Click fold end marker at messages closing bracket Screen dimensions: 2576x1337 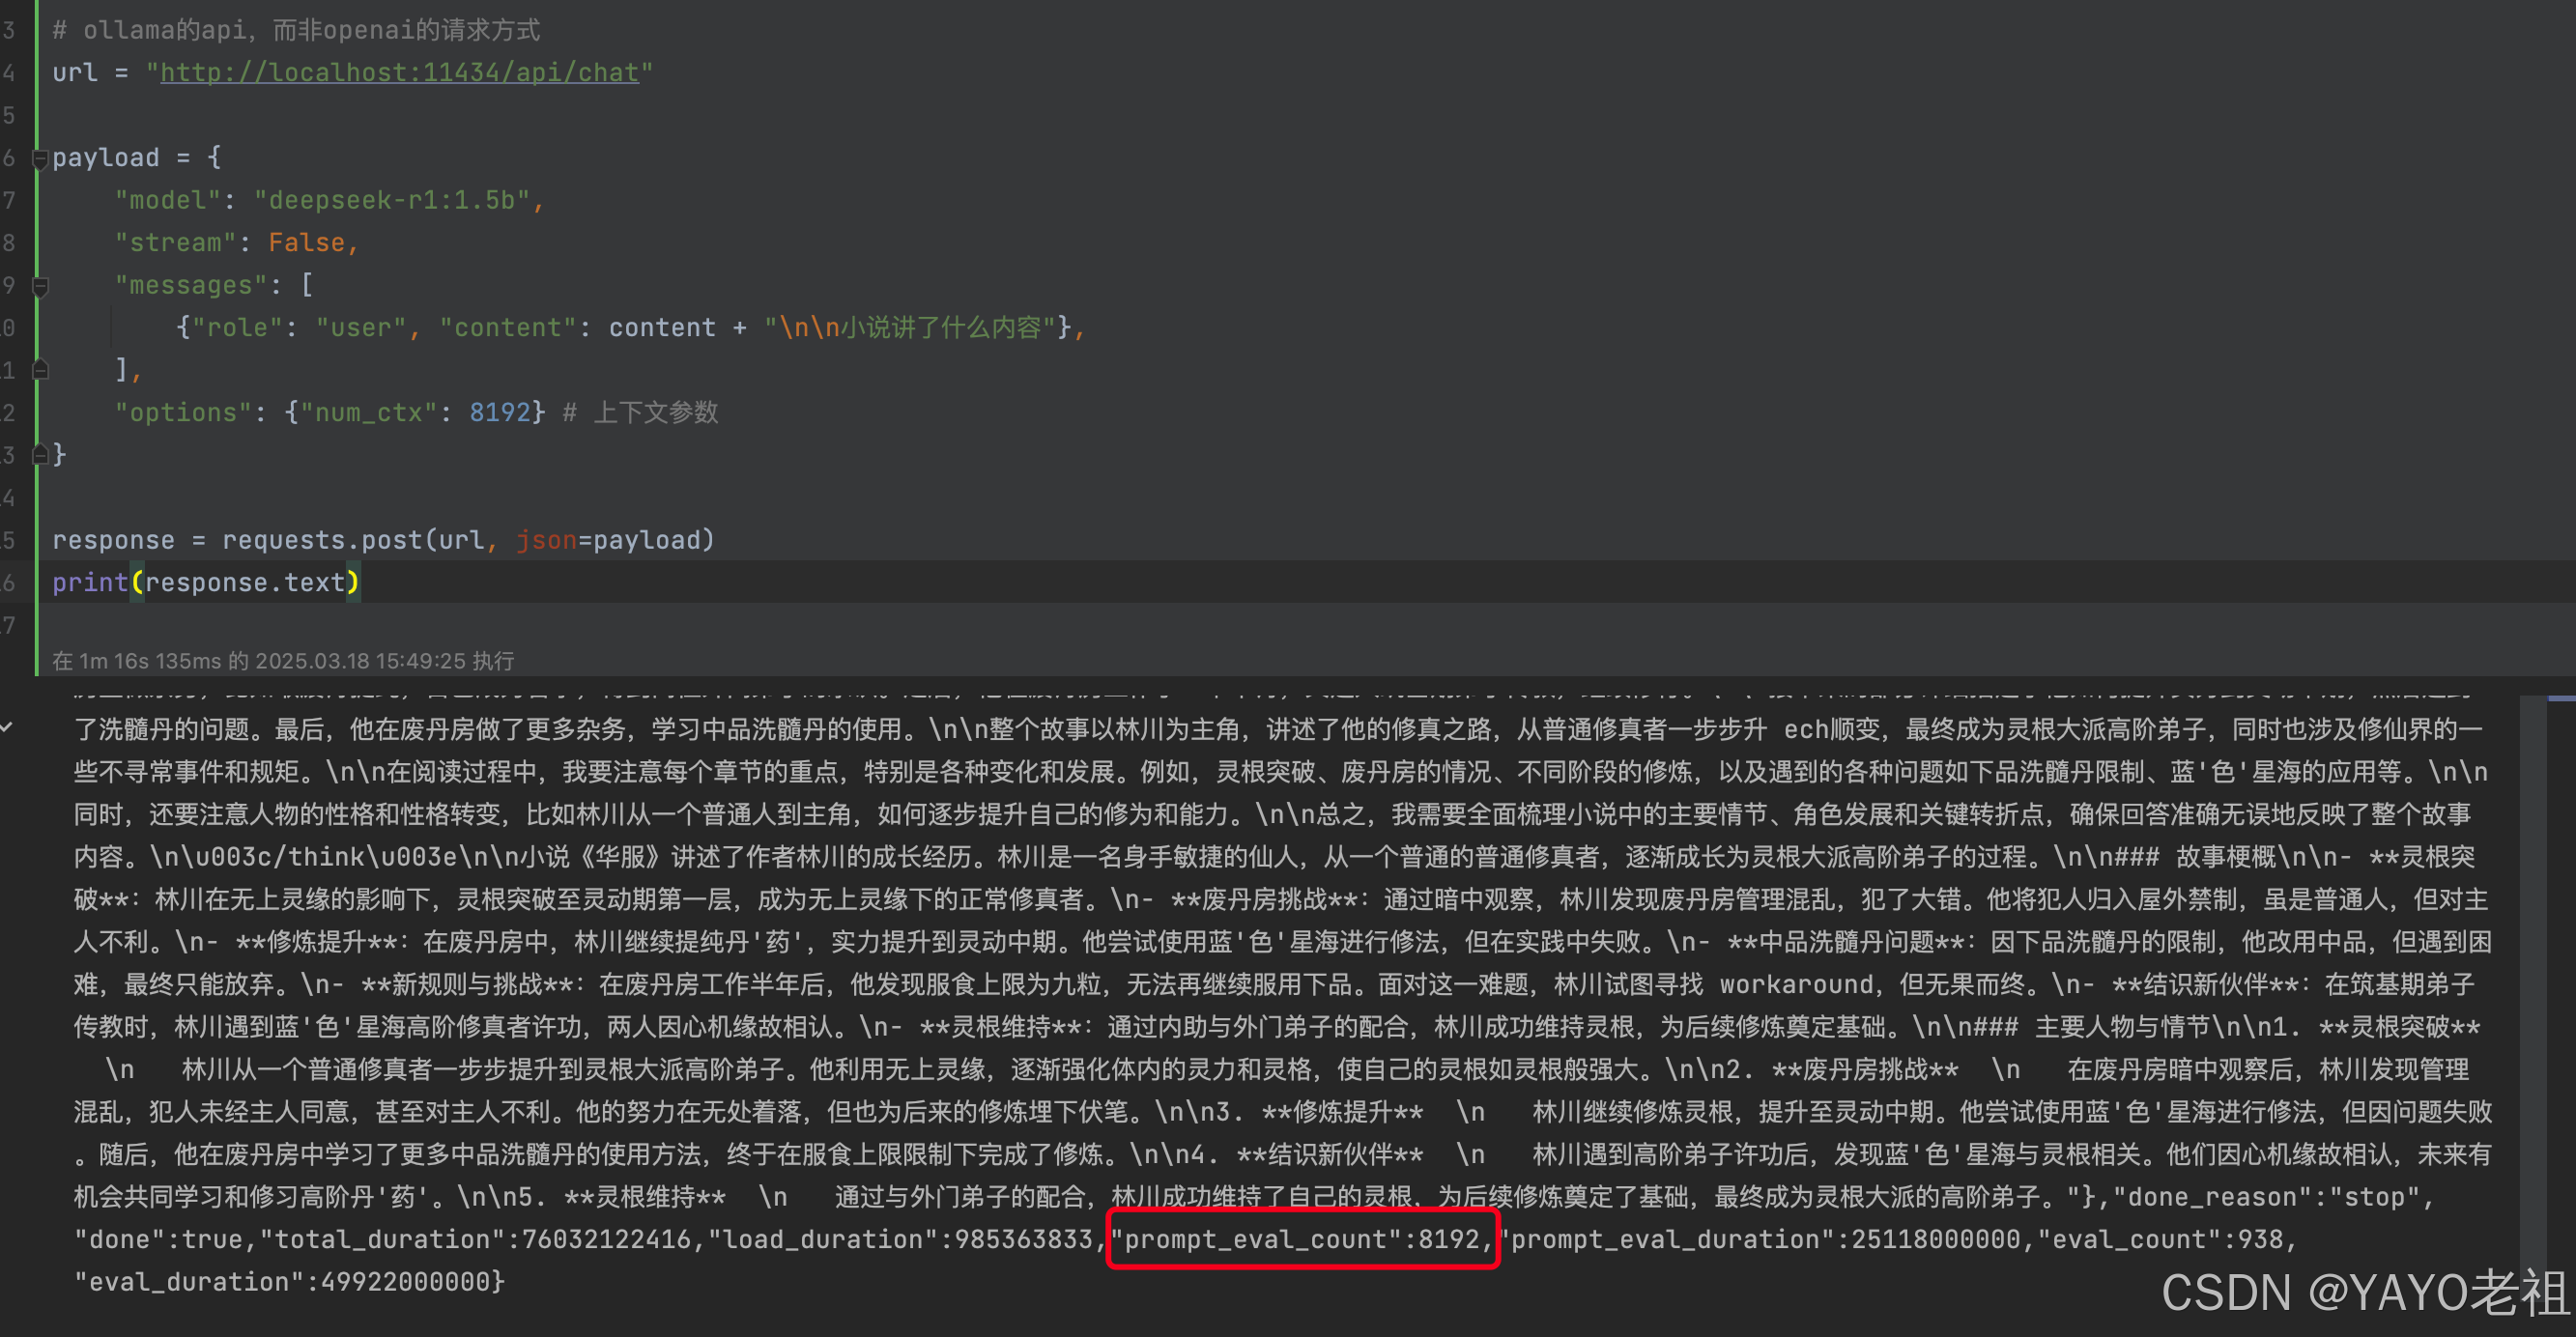tap(40, 370)
